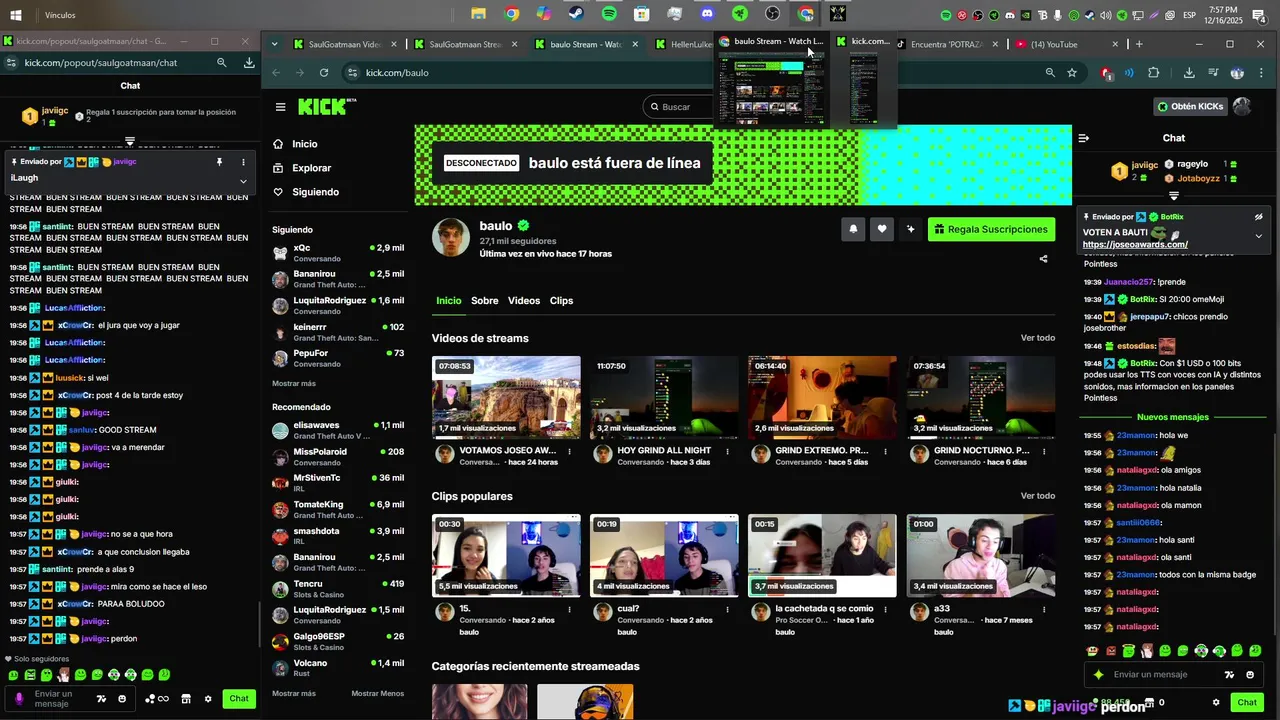This screenshot has width=1280, height=720.
Task: Send message with popout Chat button
Action: (x=238, y=699)
